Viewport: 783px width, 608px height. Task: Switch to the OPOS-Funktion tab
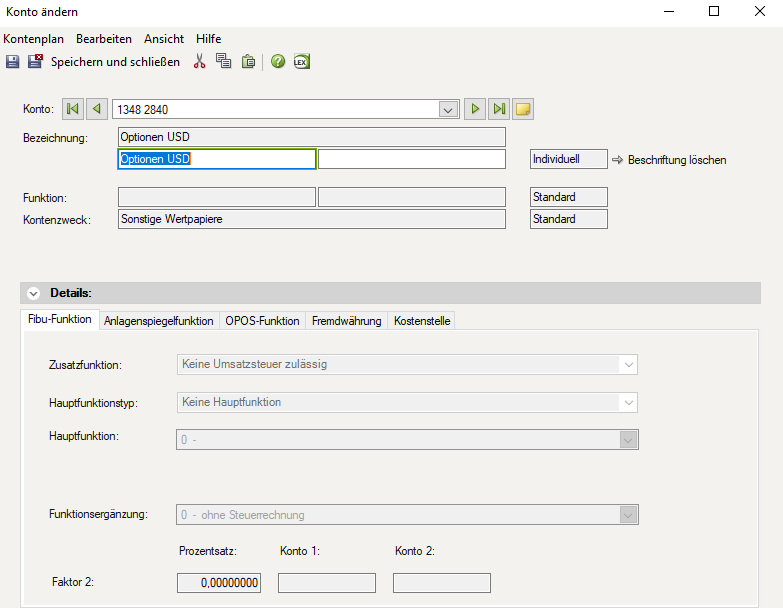(x=262, y=321)
